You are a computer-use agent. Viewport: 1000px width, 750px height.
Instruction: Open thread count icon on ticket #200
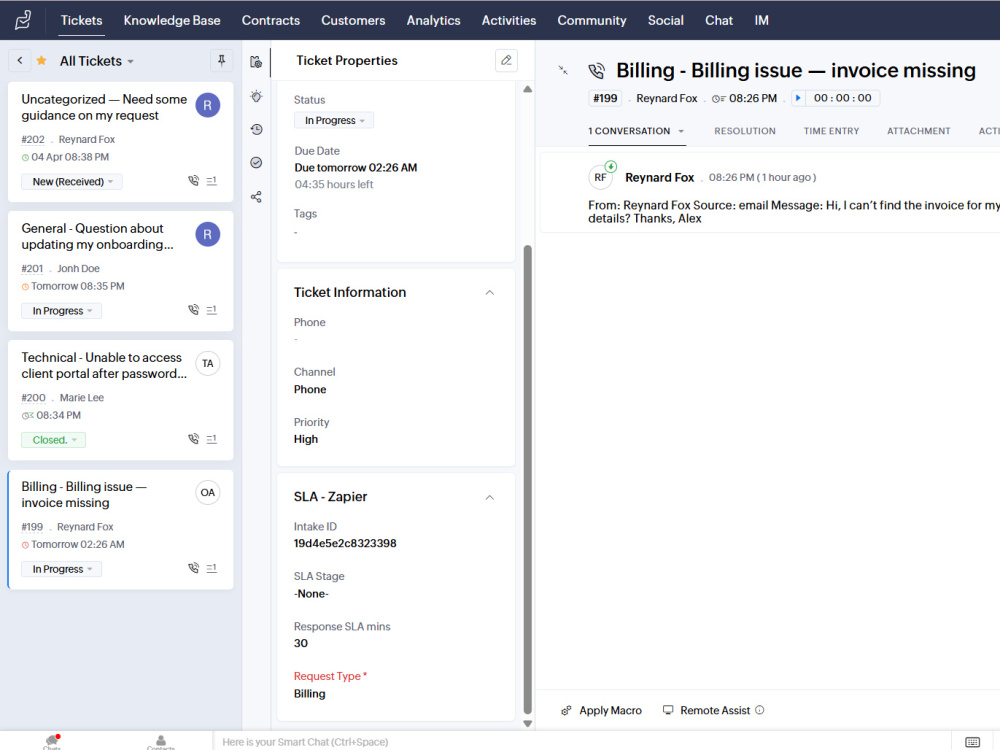[212, 439]
